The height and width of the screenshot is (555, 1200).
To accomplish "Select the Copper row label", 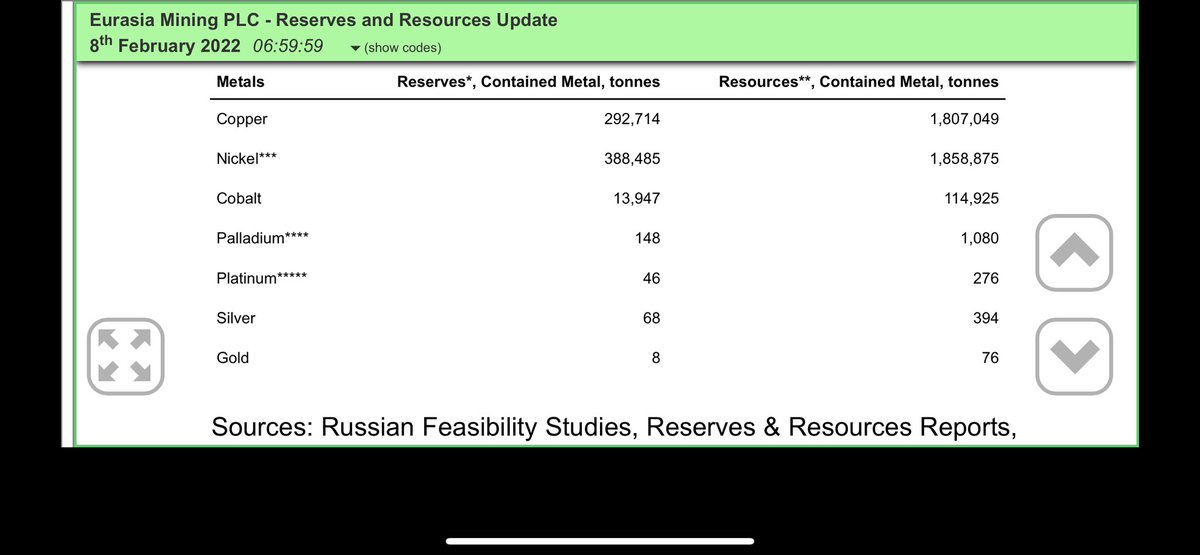I will (242, 119).
